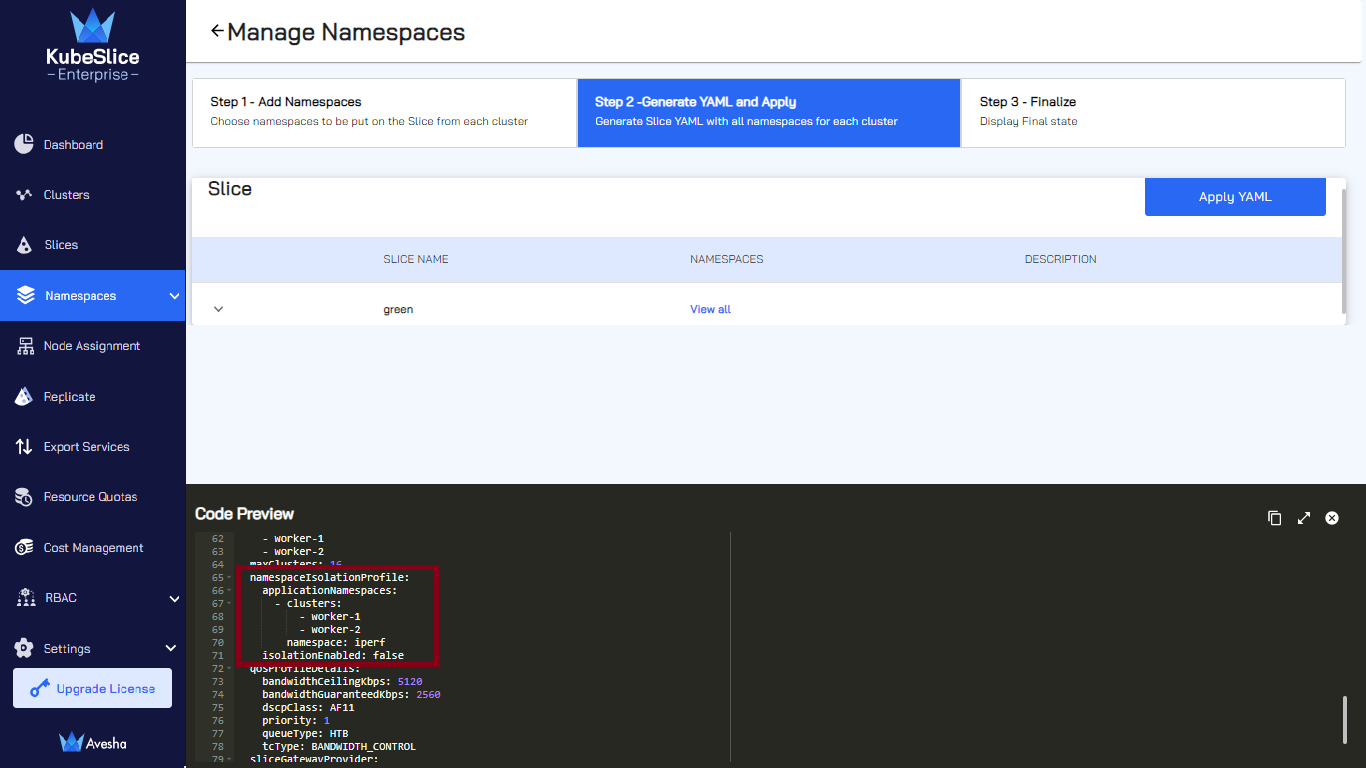Open Step 1 - Add Namespaces tab
This screenshot has height=768, width=1366.
[384, 113]
